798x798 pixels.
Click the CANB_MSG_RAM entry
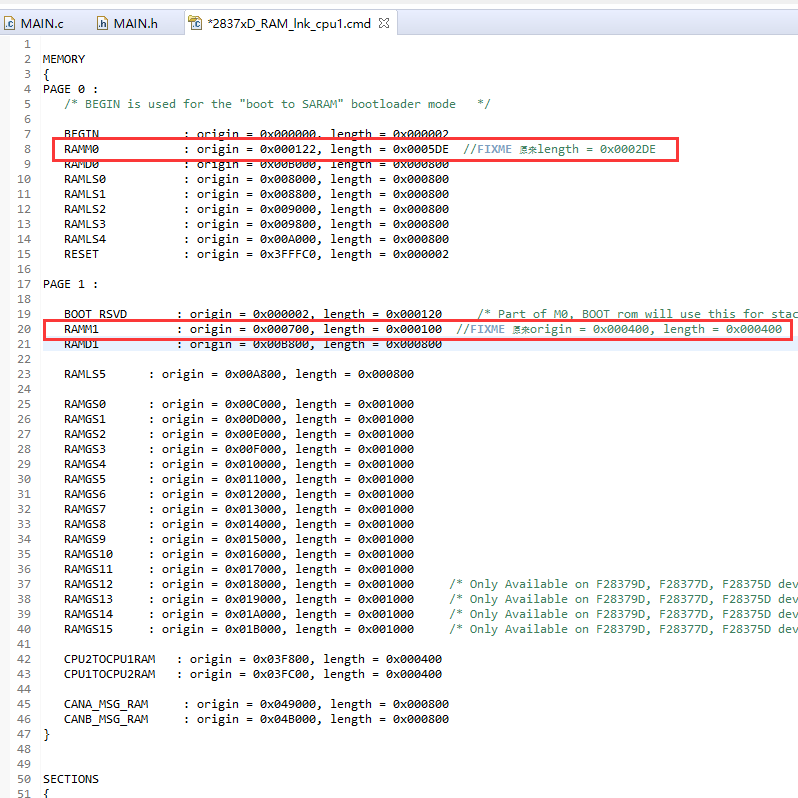click(x=106, y=719)
